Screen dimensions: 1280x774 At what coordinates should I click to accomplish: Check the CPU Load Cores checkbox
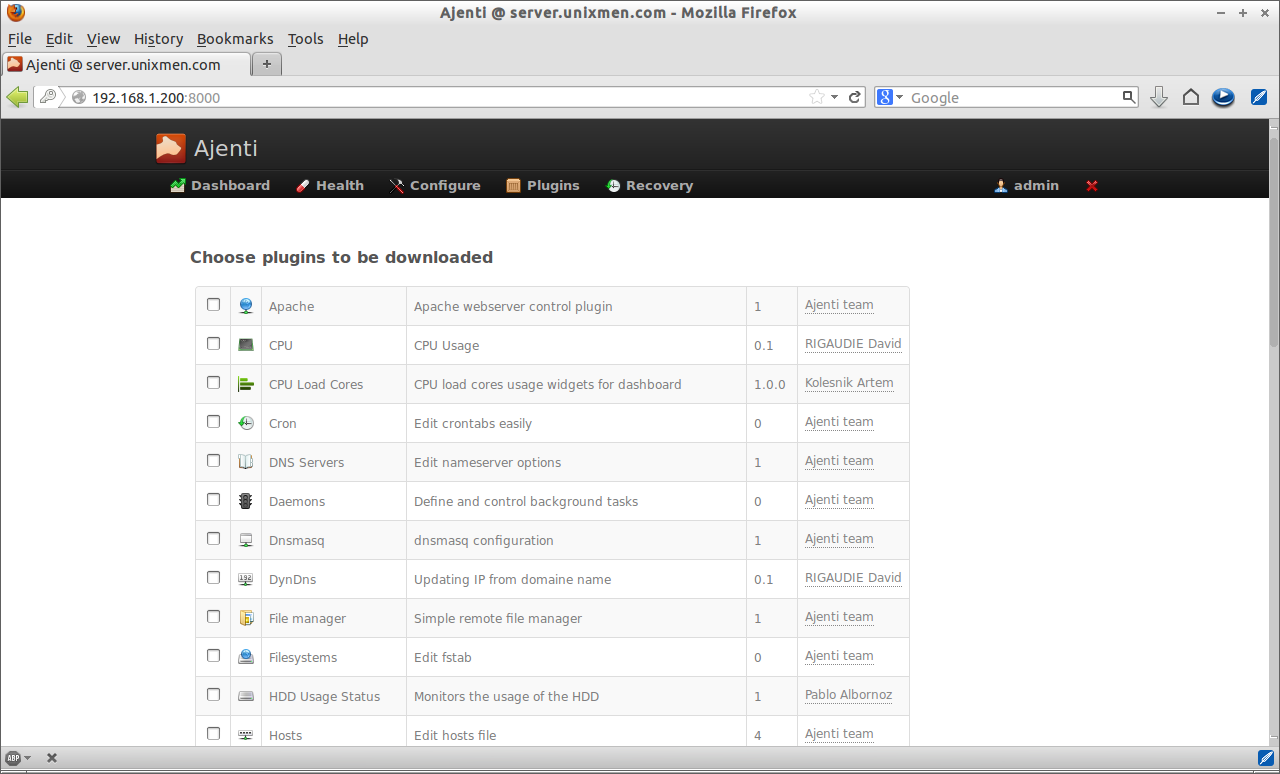point(213,382)
